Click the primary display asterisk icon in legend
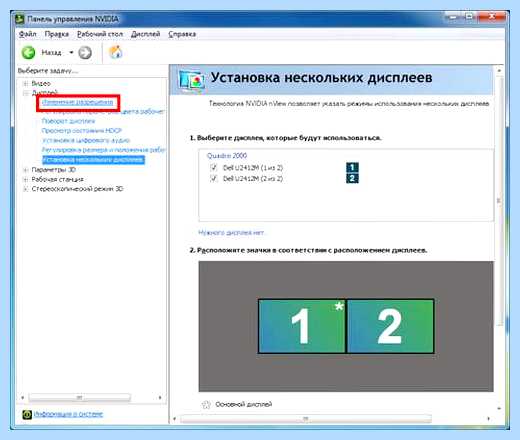Viewport: 520px width, 440px height. (x=206, y=404)
